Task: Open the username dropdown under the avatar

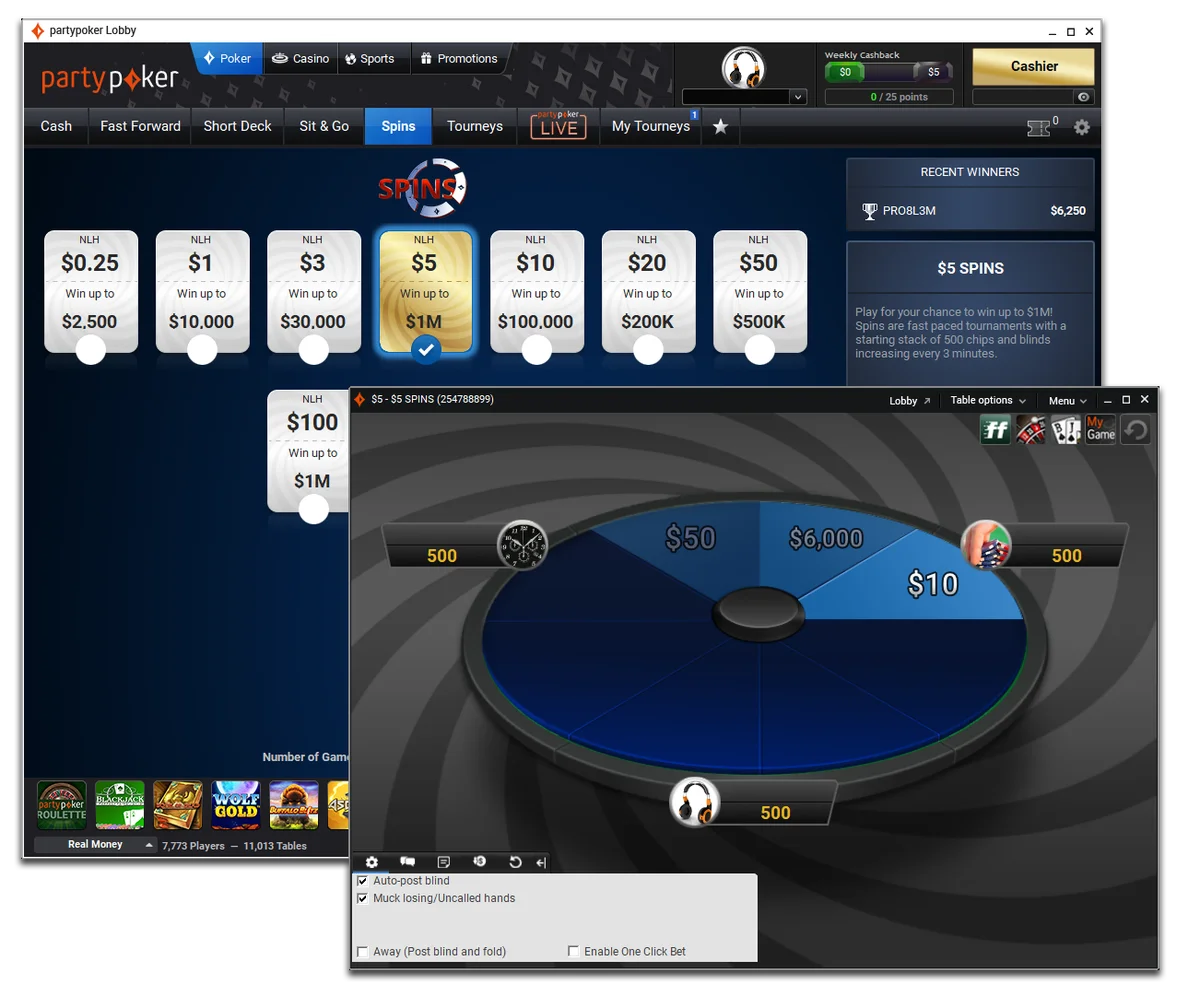Action: point(744,97)
